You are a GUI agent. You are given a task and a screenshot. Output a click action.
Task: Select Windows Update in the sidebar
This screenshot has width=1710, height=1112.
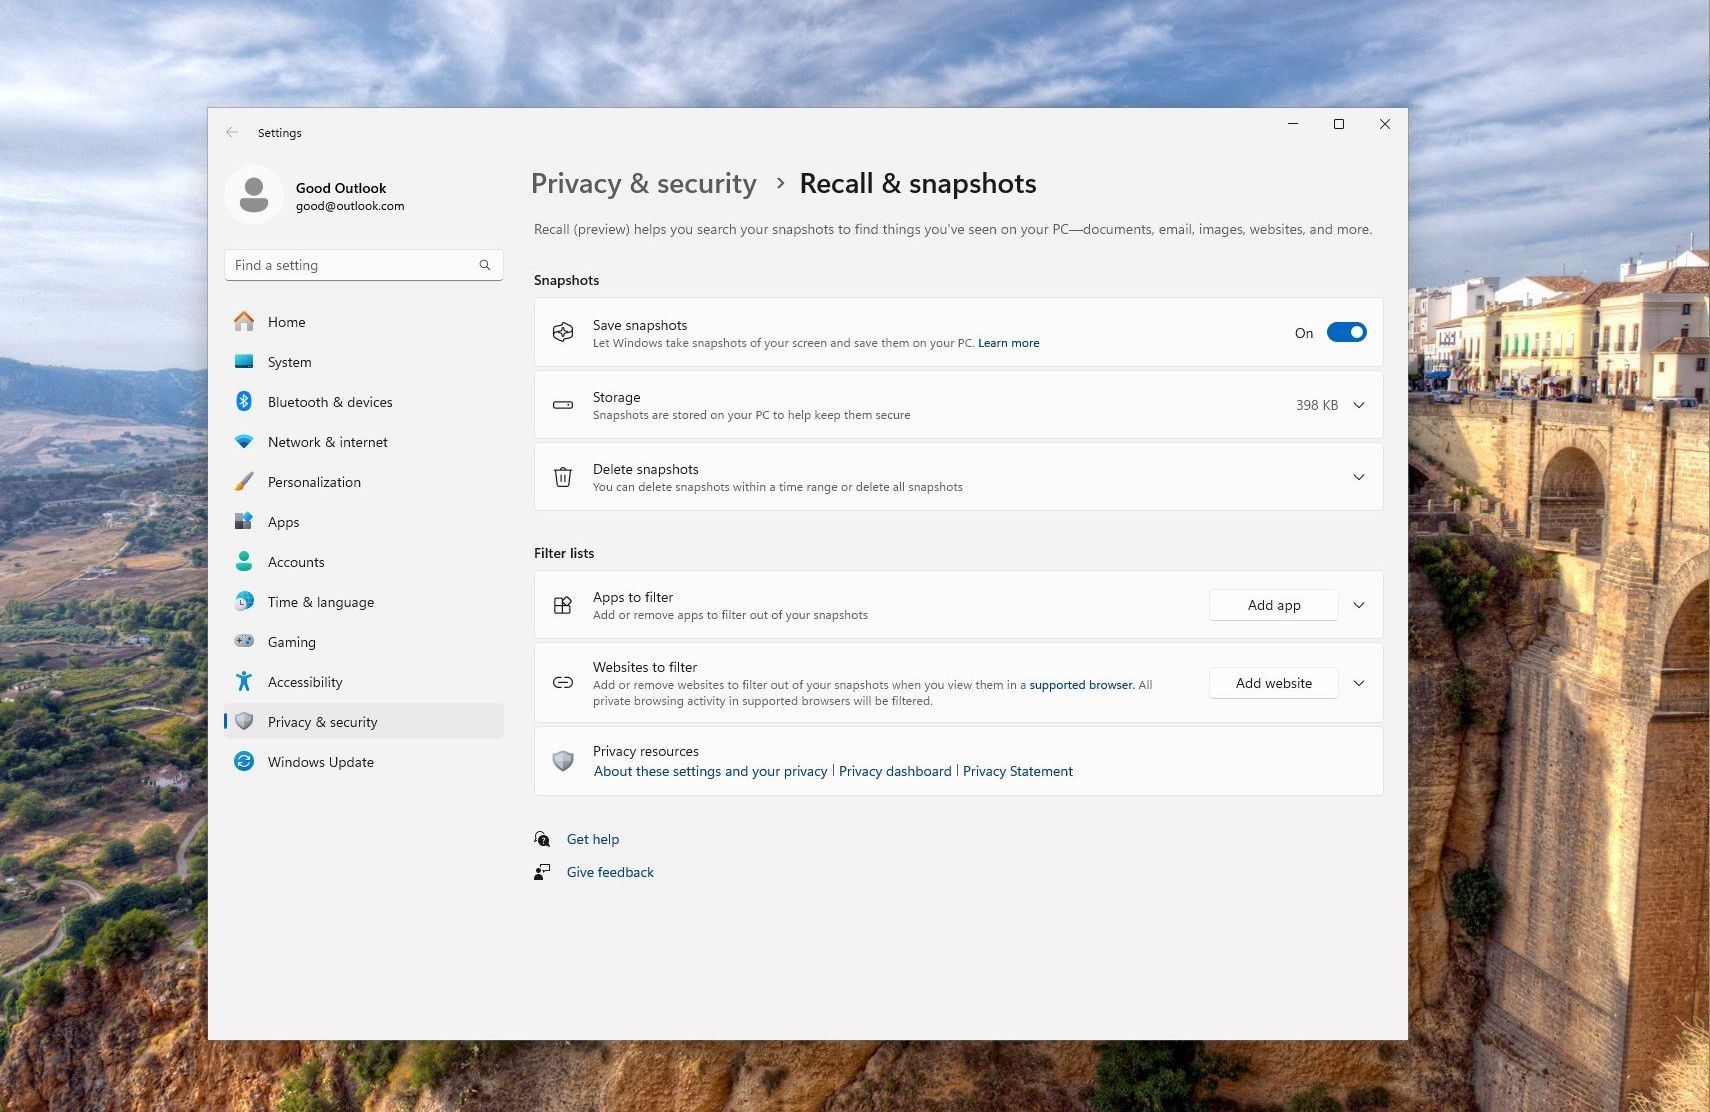(x=320, y=762)
